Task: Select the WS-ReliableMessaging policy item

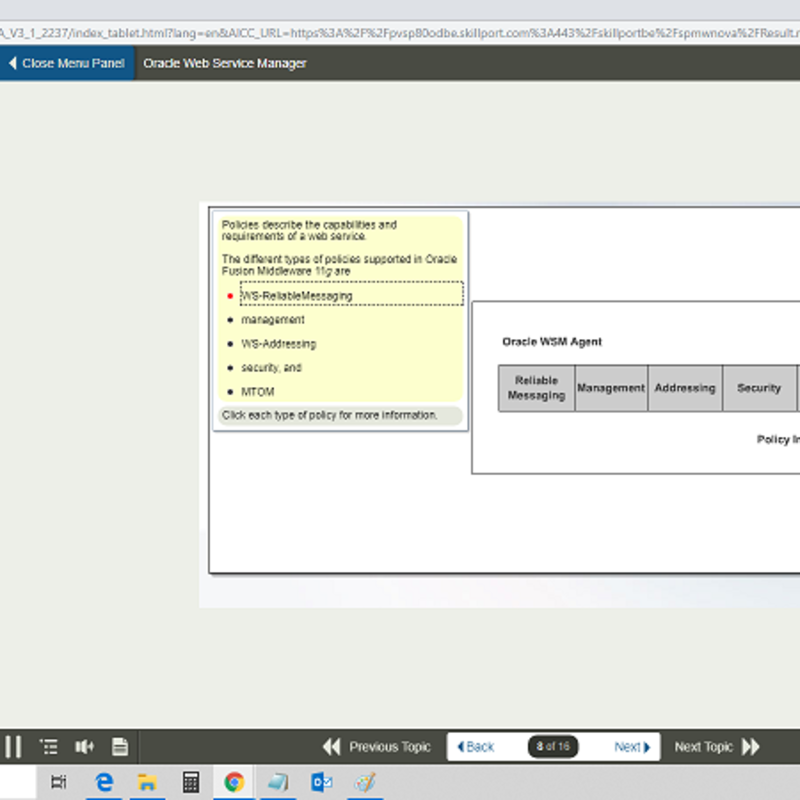Action: [352, 294]
